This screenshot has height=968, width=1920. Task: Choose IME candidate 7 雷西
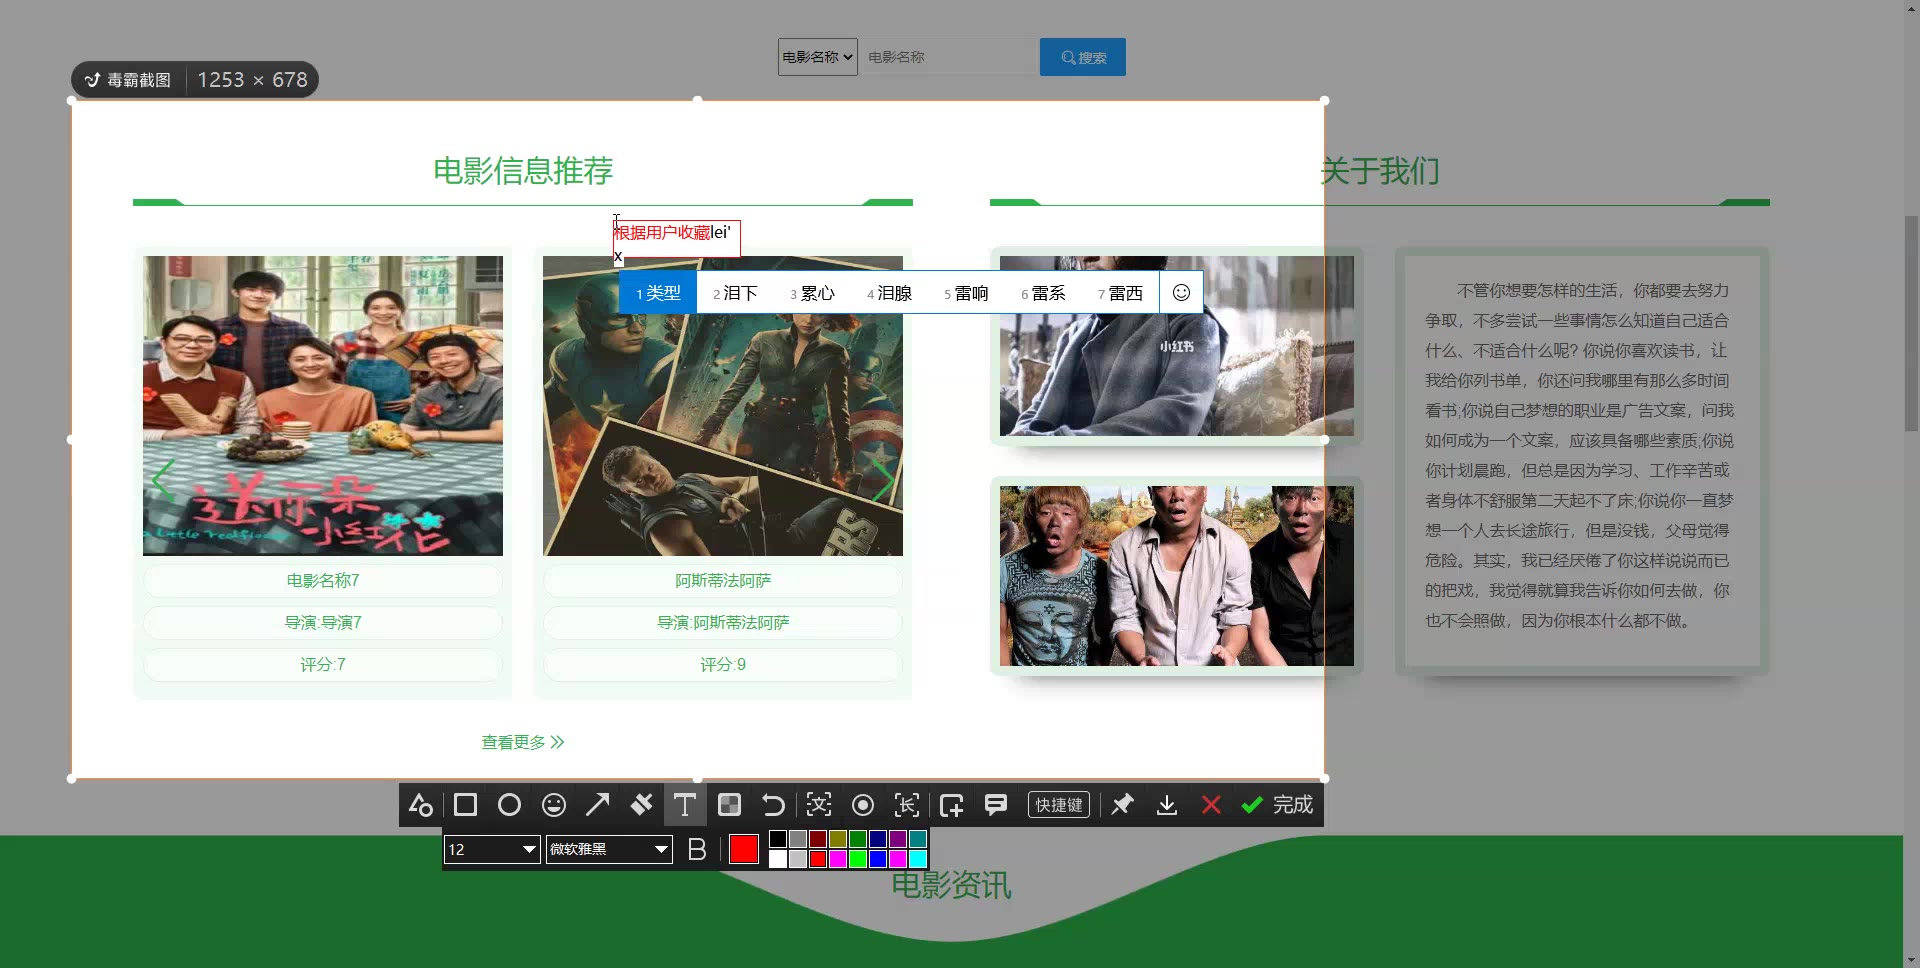[1120, 293]
